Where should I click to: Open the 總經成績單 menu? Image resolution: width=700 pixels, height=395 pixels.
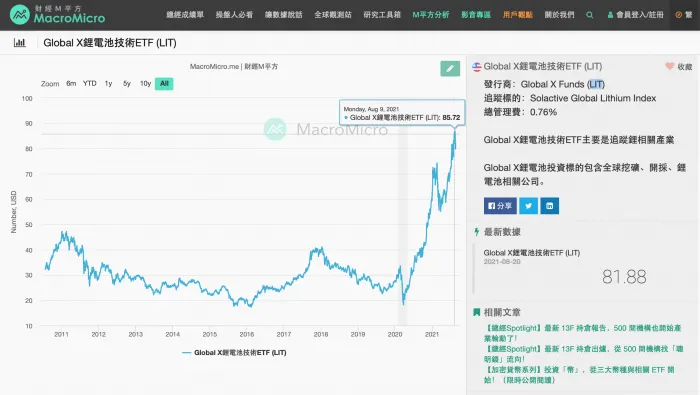185,15
